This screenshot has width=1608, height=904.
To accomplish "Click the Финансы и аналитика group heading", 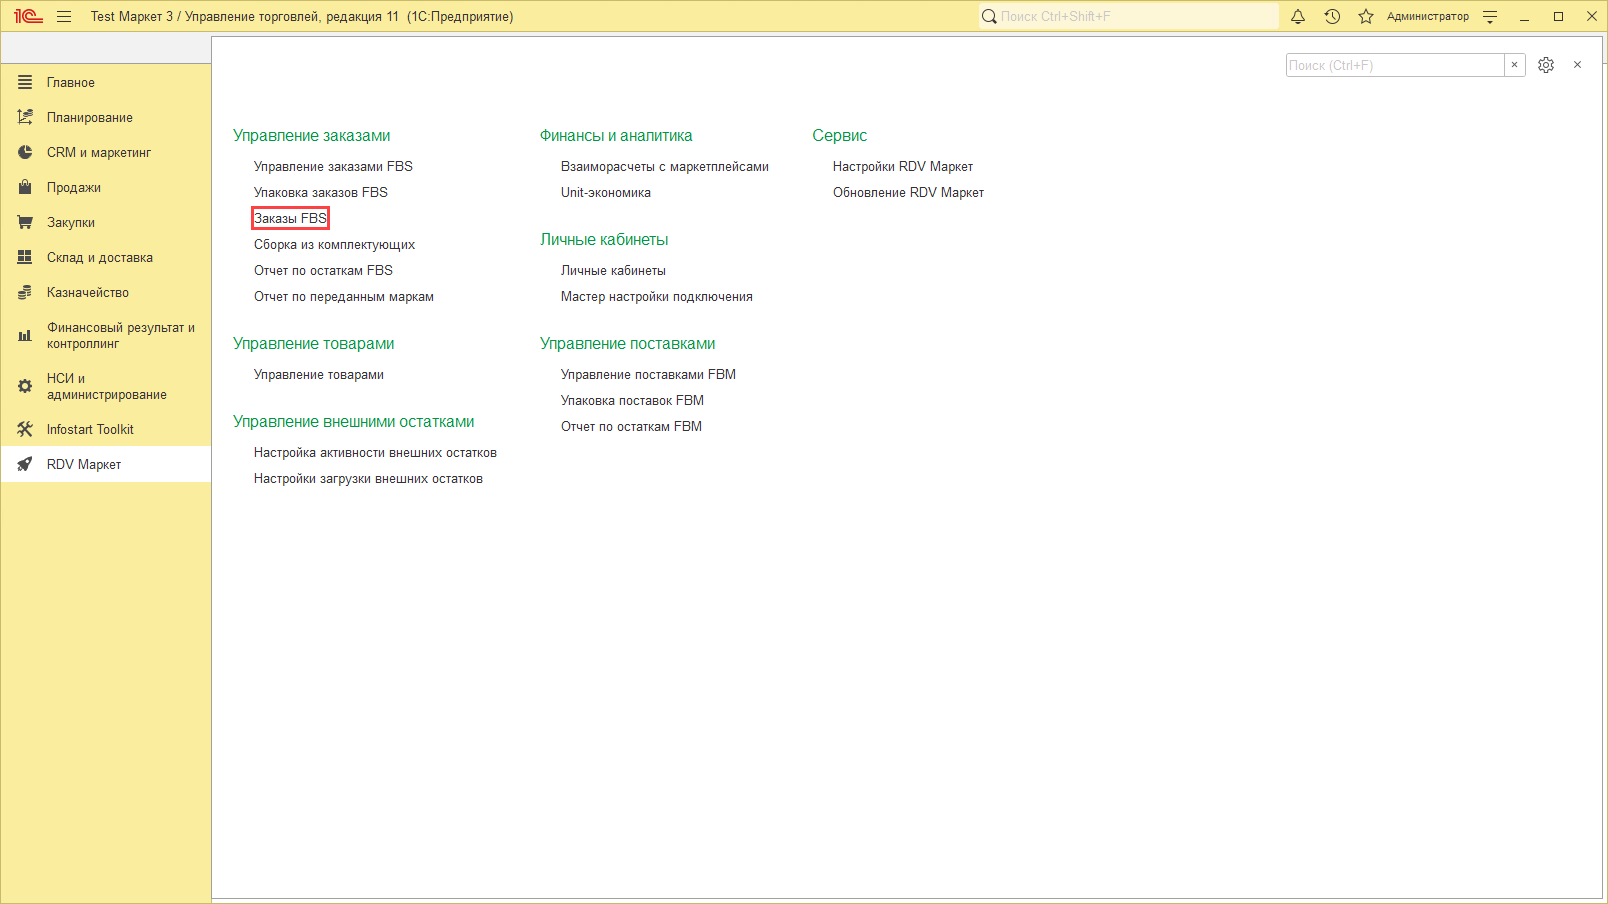I will [x=616, y=135].
